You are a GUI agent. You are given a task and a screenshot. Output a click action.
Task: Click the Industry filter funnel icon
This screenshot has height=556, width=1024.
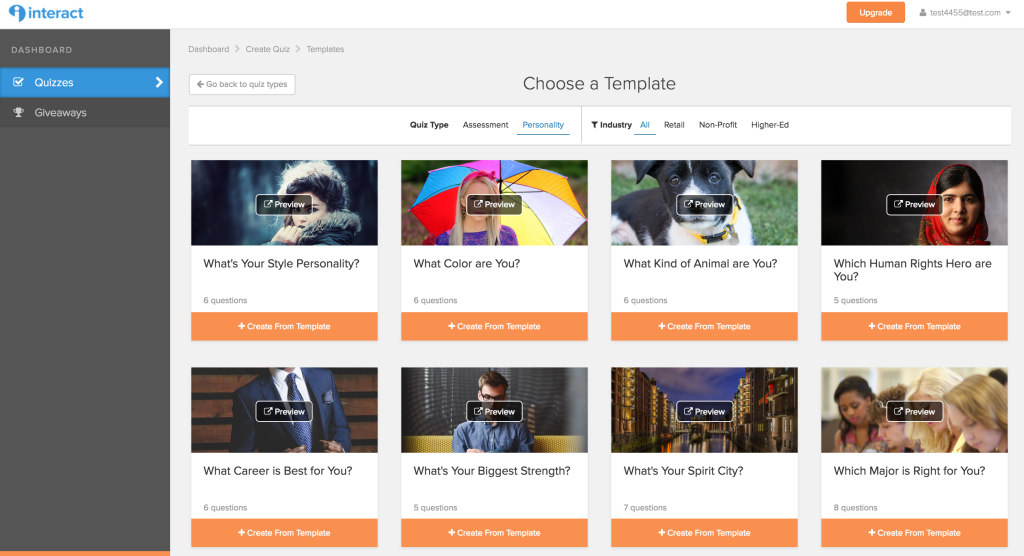[x=594, y=125]
